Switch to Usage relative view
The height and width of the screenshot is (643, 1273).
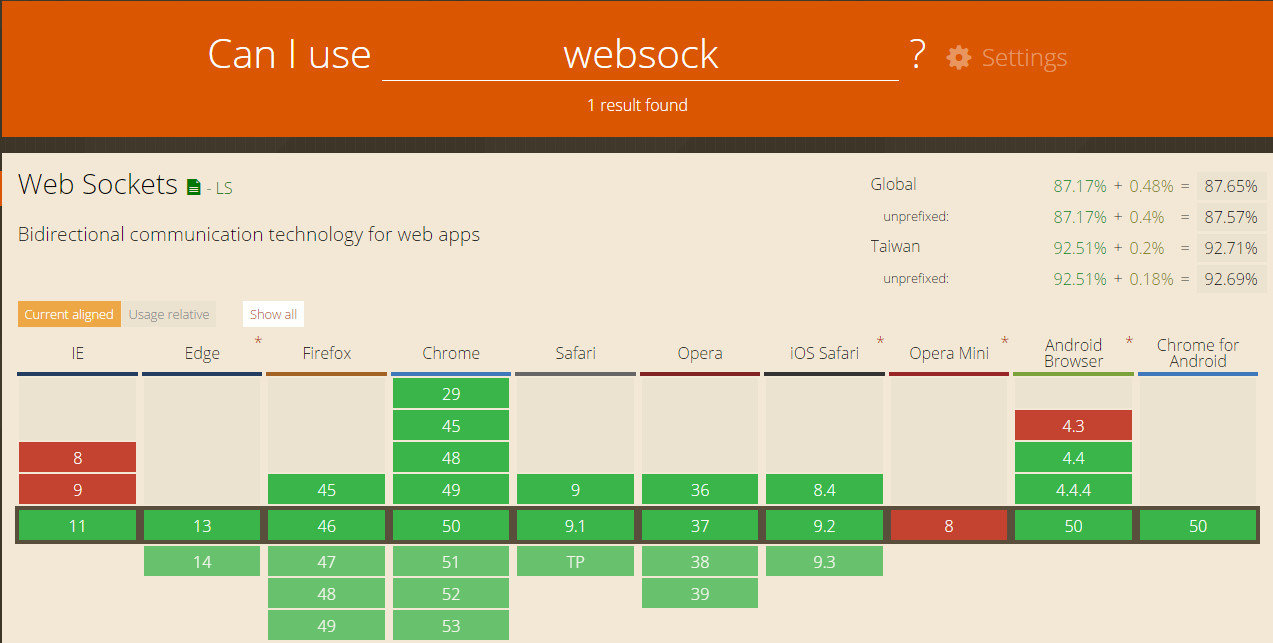click(x=169, y=314)
